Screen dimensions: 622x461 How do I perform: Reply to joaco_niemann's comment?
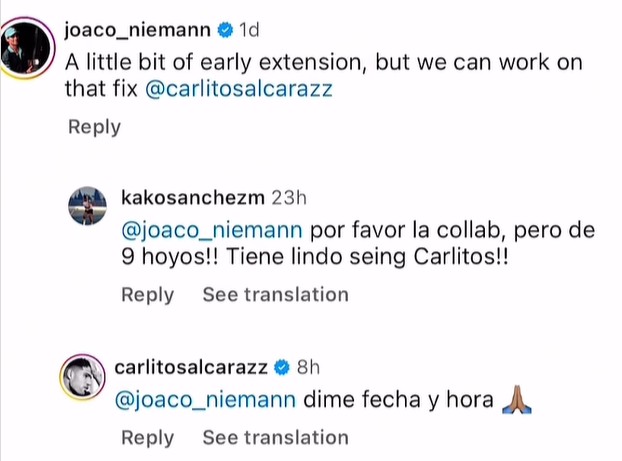[94, 127]
